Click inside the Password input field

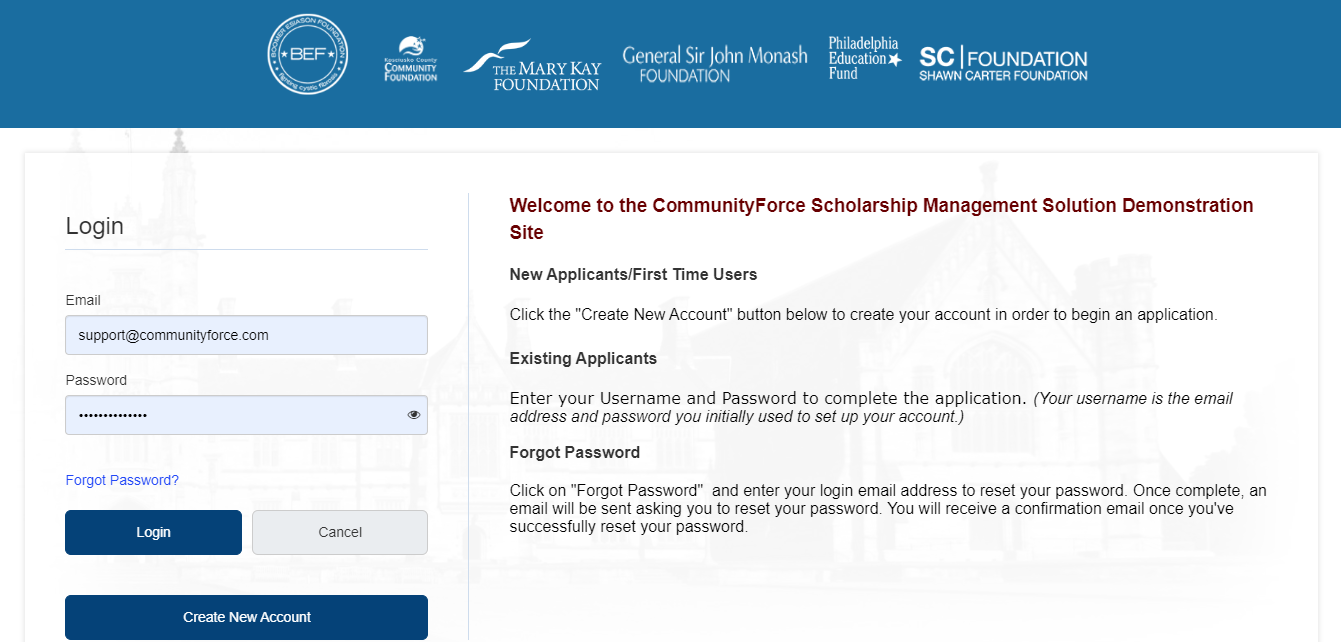pyautogui.click(x=246, y=415)
